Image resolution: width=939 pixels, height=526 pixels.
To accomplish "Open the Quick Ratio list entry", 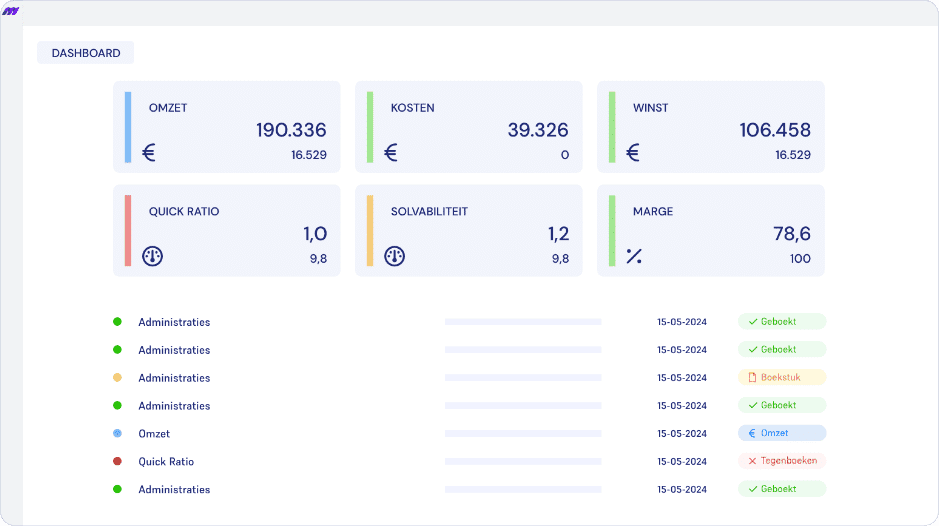I will [x=166, y=462].
